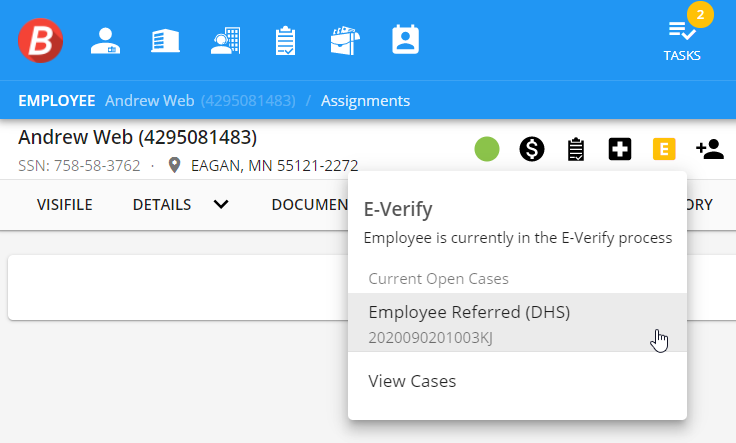Click the EMPLOYEE breadcrumb label
The width and height of the screenshot is (736, 443).
click(57, 100)
